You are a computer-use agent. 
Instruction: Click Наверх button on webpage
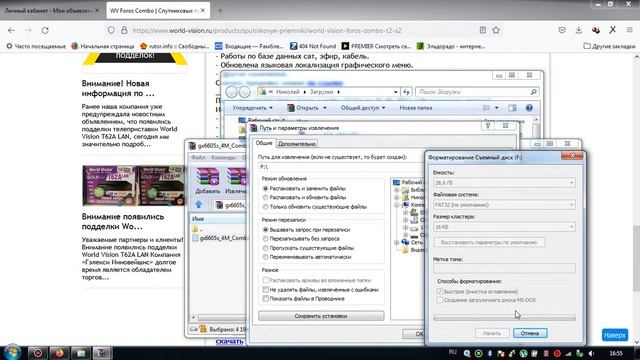click(x=615, y=335)
